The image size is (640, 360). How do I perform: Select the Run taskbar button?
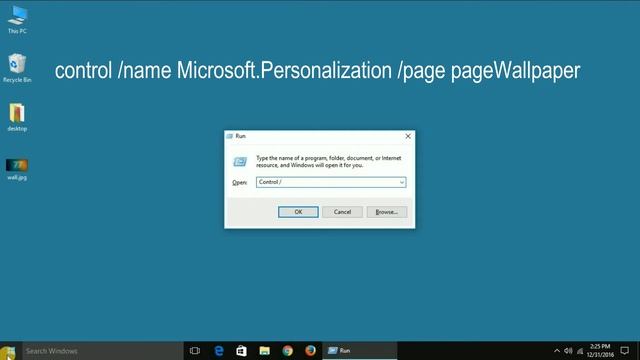(360, 351)
